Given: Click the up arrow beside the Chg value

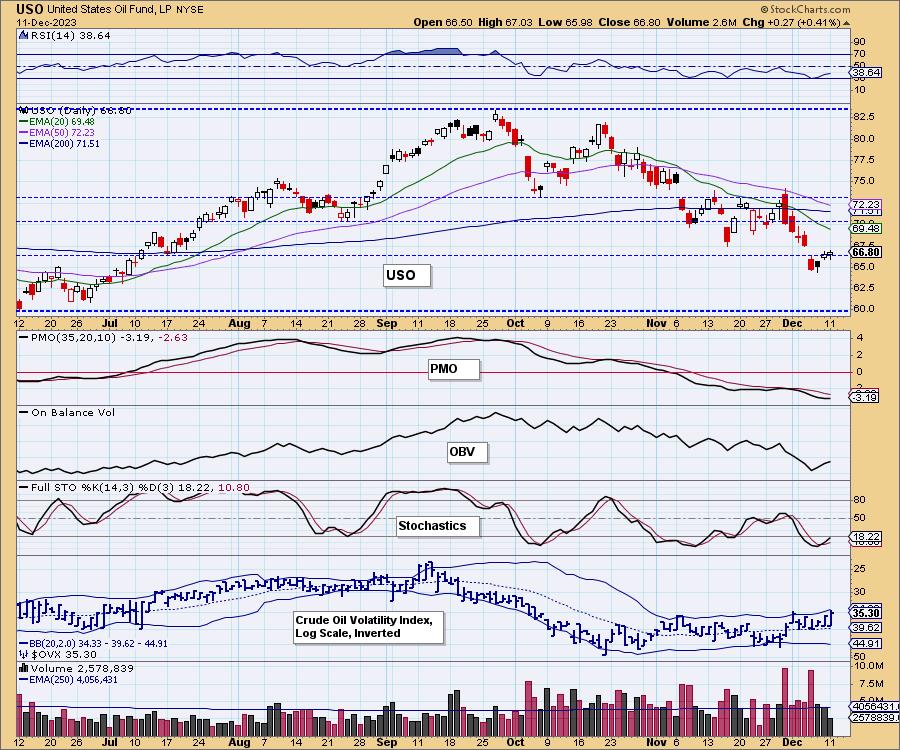Looking at the screenshot, I should 847,23.
